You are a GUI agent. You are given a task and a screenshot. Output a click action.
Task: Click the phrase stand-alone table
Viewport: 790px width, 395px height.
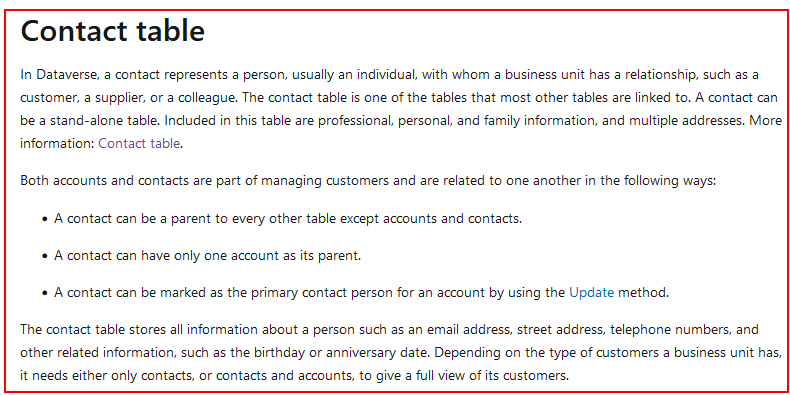97,121
